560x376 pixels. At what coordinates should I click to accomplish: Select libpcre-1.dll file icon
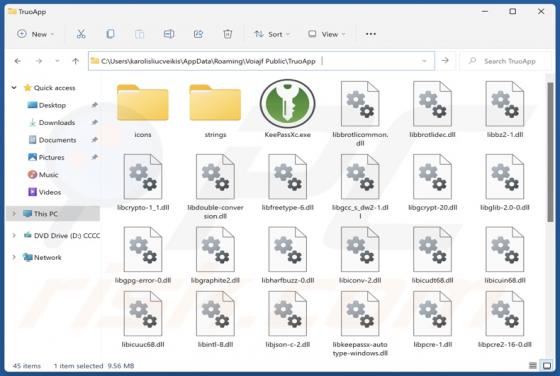[432, 314]
